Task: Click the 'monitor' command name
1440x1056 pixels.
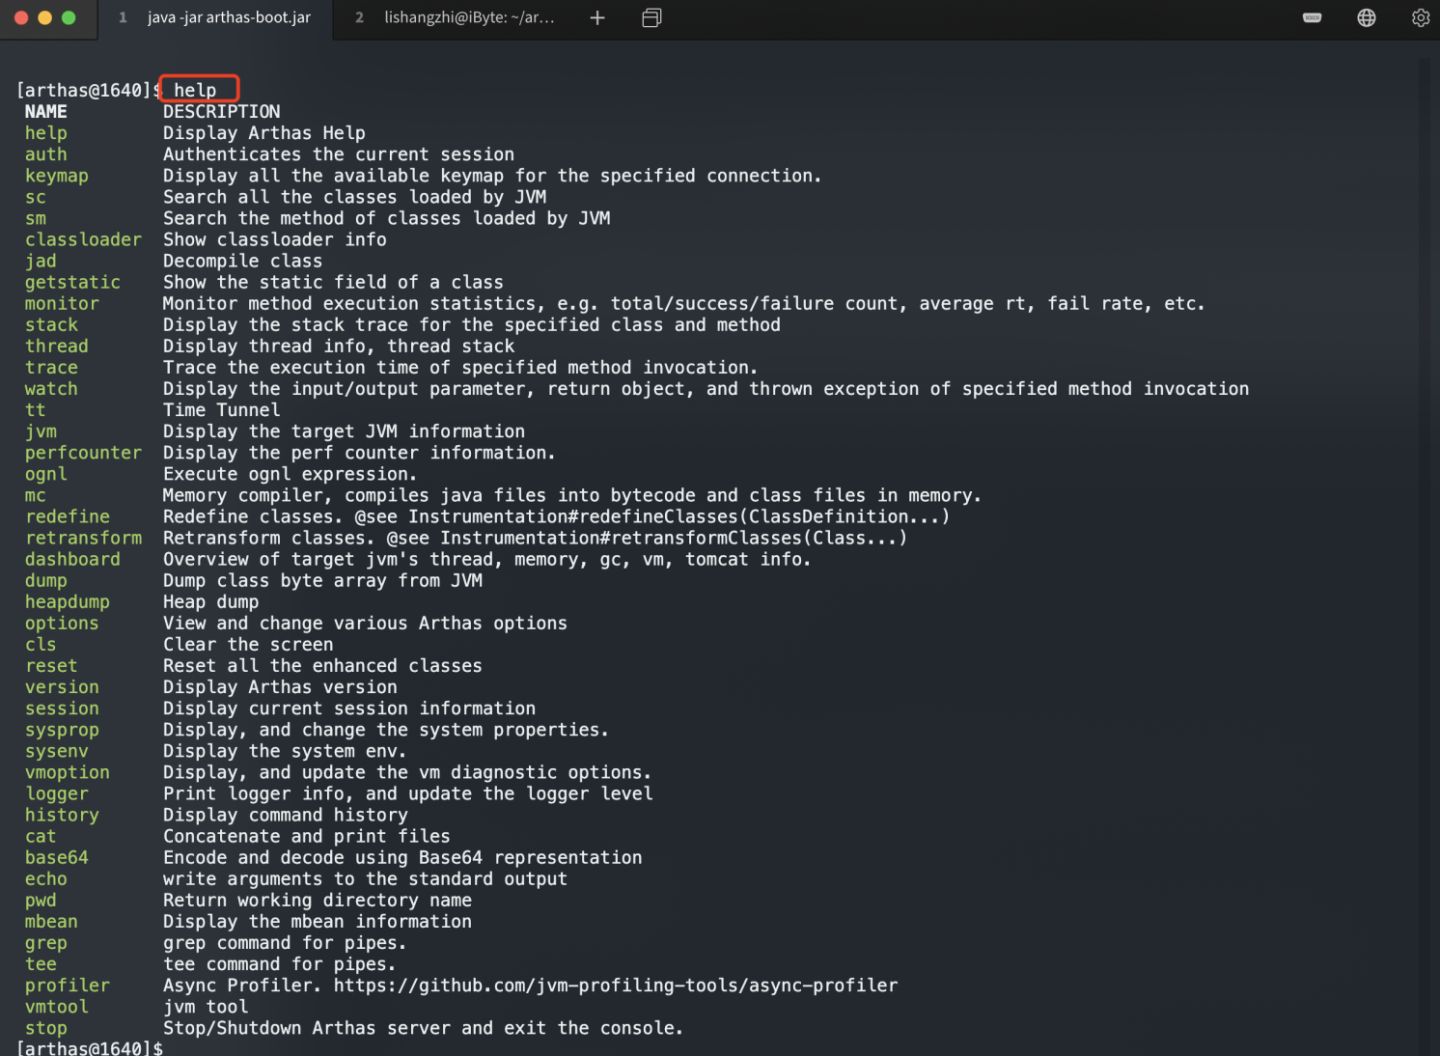Action: pyautogui.click(x=62, y=303)
